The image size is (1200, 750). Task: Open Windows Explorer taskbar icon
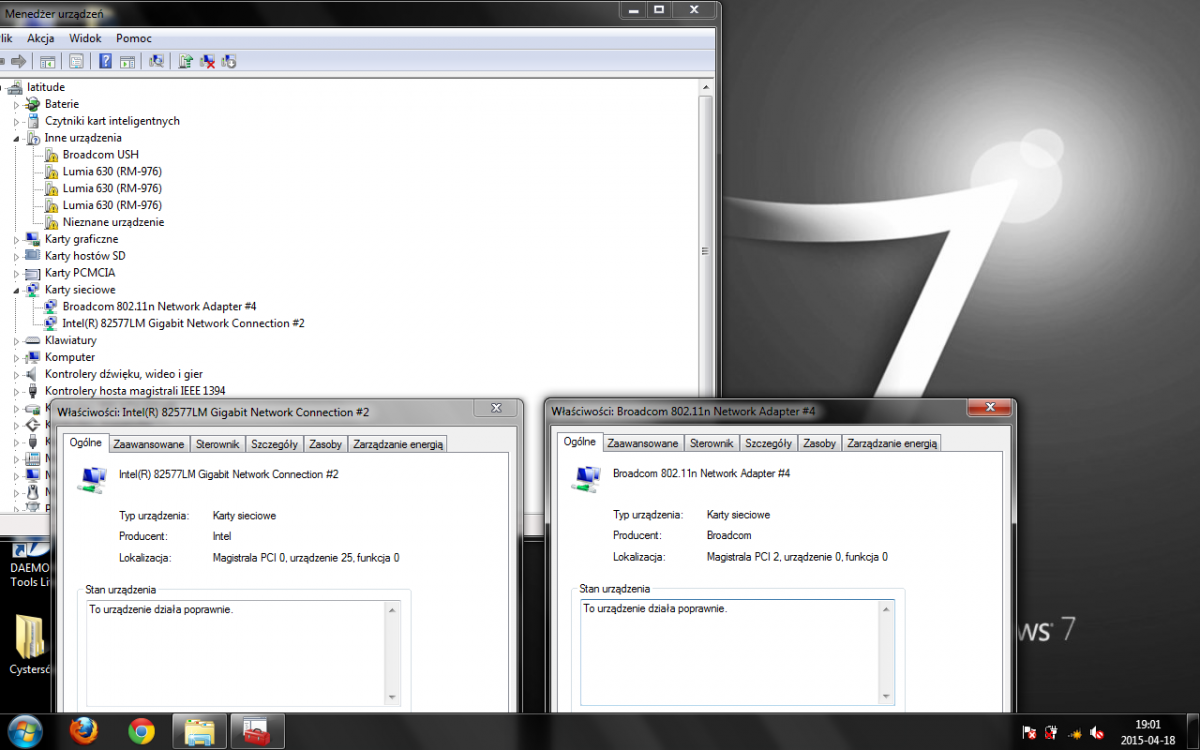coord(200,732)
